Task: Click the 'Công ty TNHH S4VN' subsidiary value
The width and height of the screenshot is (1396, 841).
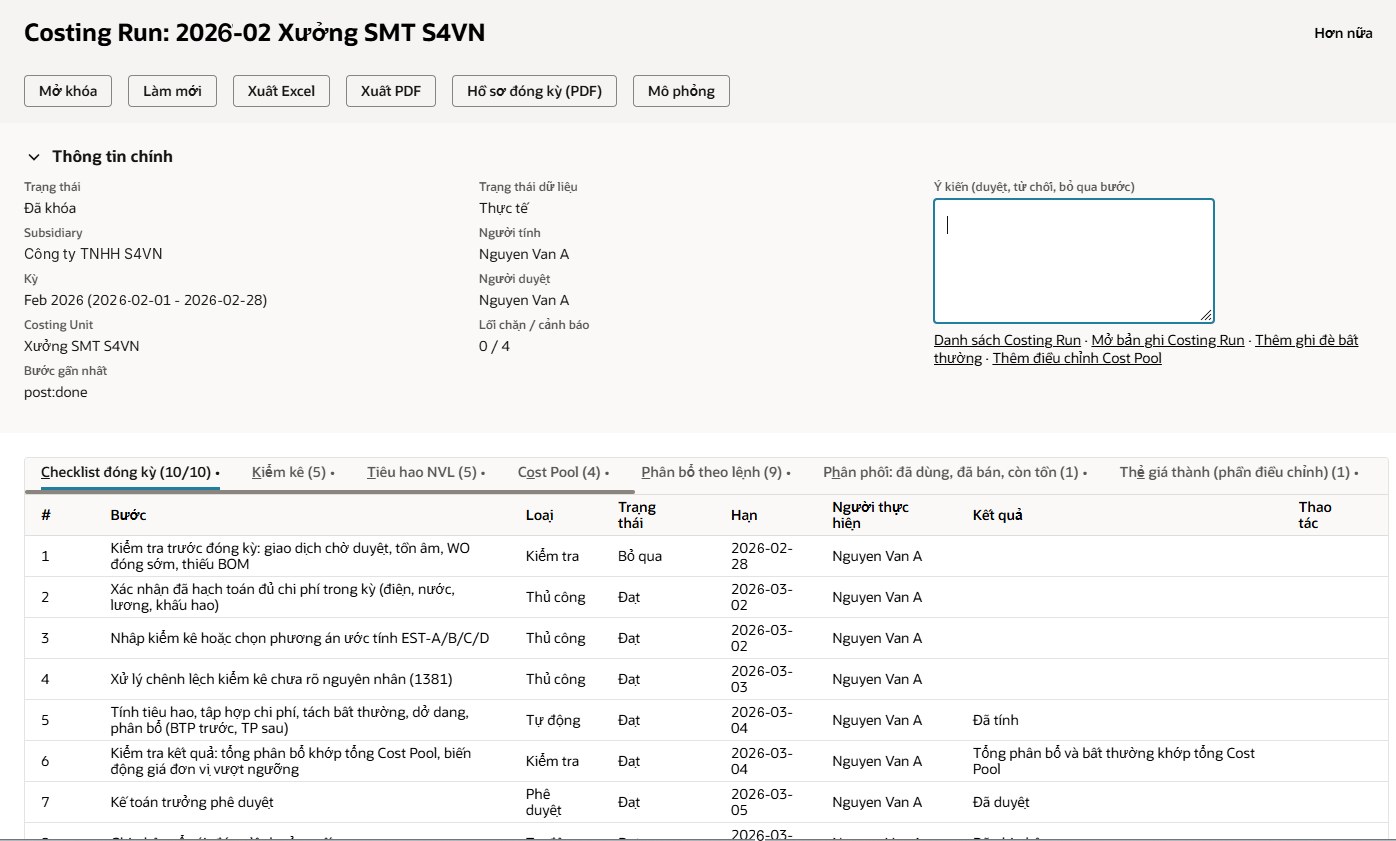Action: point(93,254)
